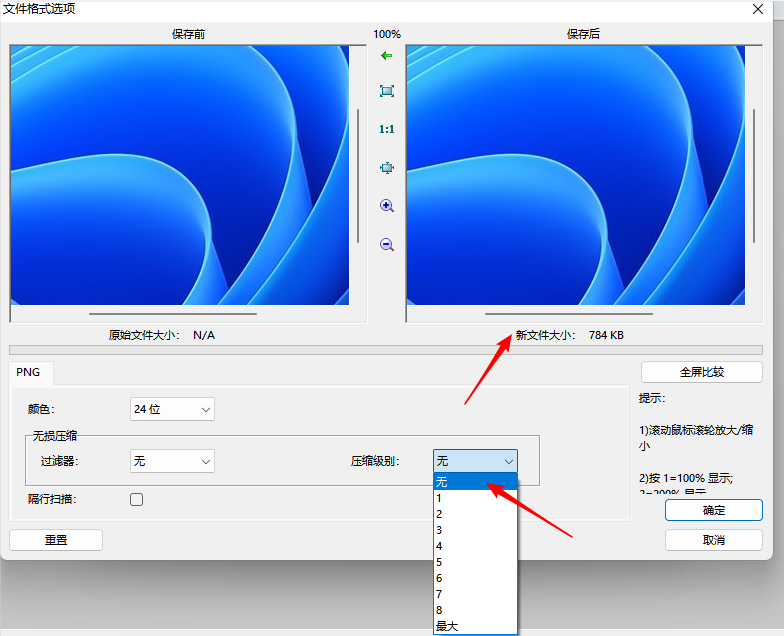Click the 保存前 vertical scrollbar
The height and width of the screenshot is (636, 784).
358,176
